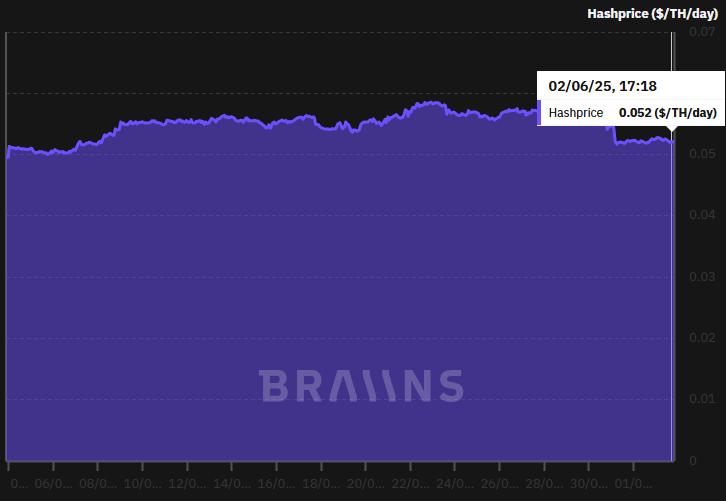Viewport: 726px width, 501px height.
Task: Click the 0.01 y-axis value label
Action: point(703,399)
